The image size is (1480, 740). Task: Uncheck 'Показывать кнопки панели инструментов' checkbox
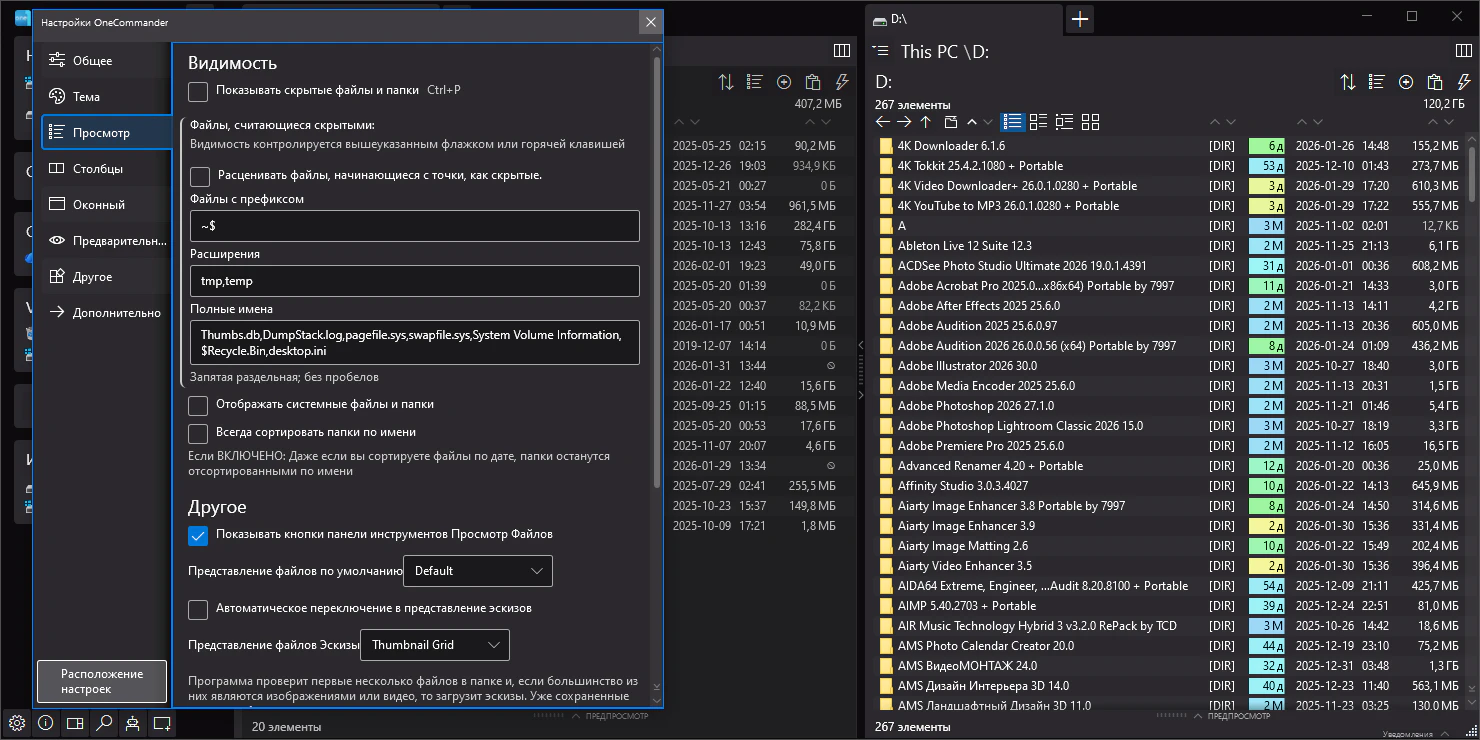pos(199,535)
